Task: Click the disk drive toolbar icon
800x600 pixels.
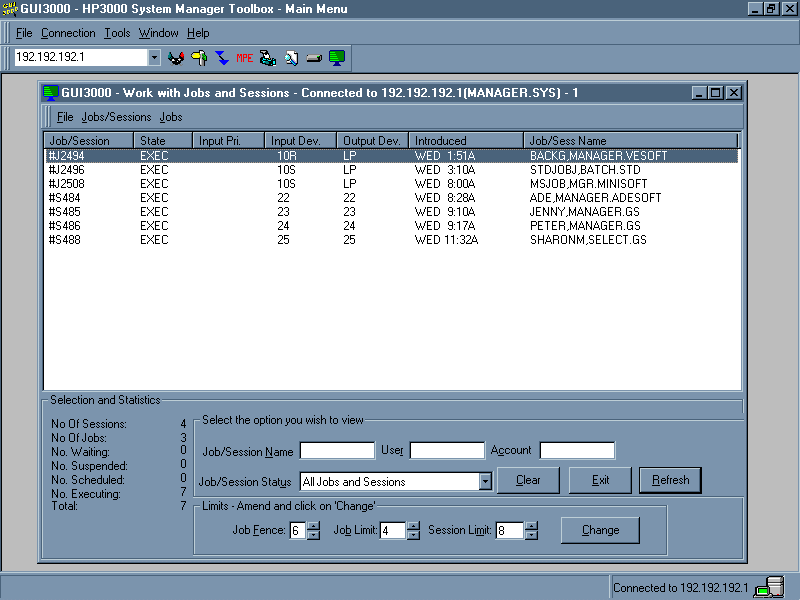Action: coord(313,58)
